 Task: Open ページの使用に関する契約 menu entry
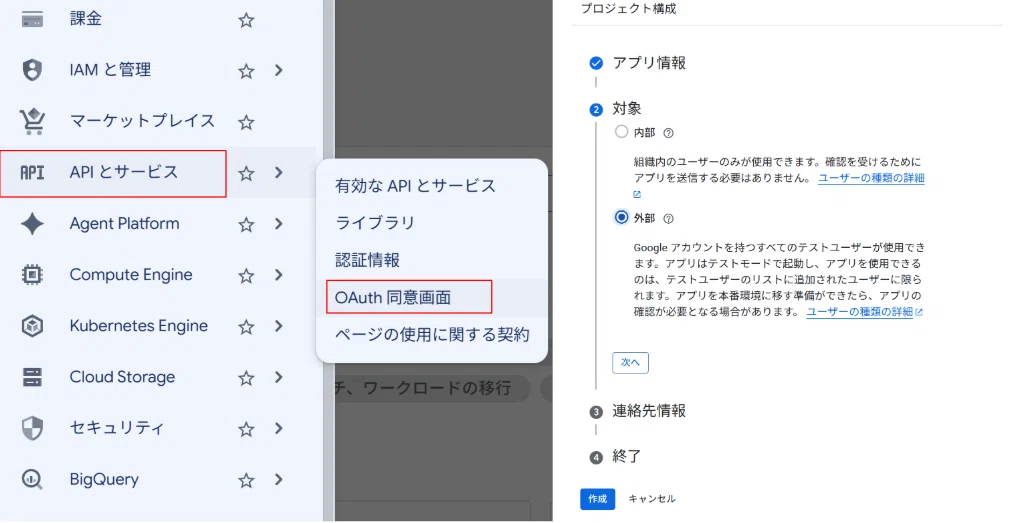(x=432, y=335)
